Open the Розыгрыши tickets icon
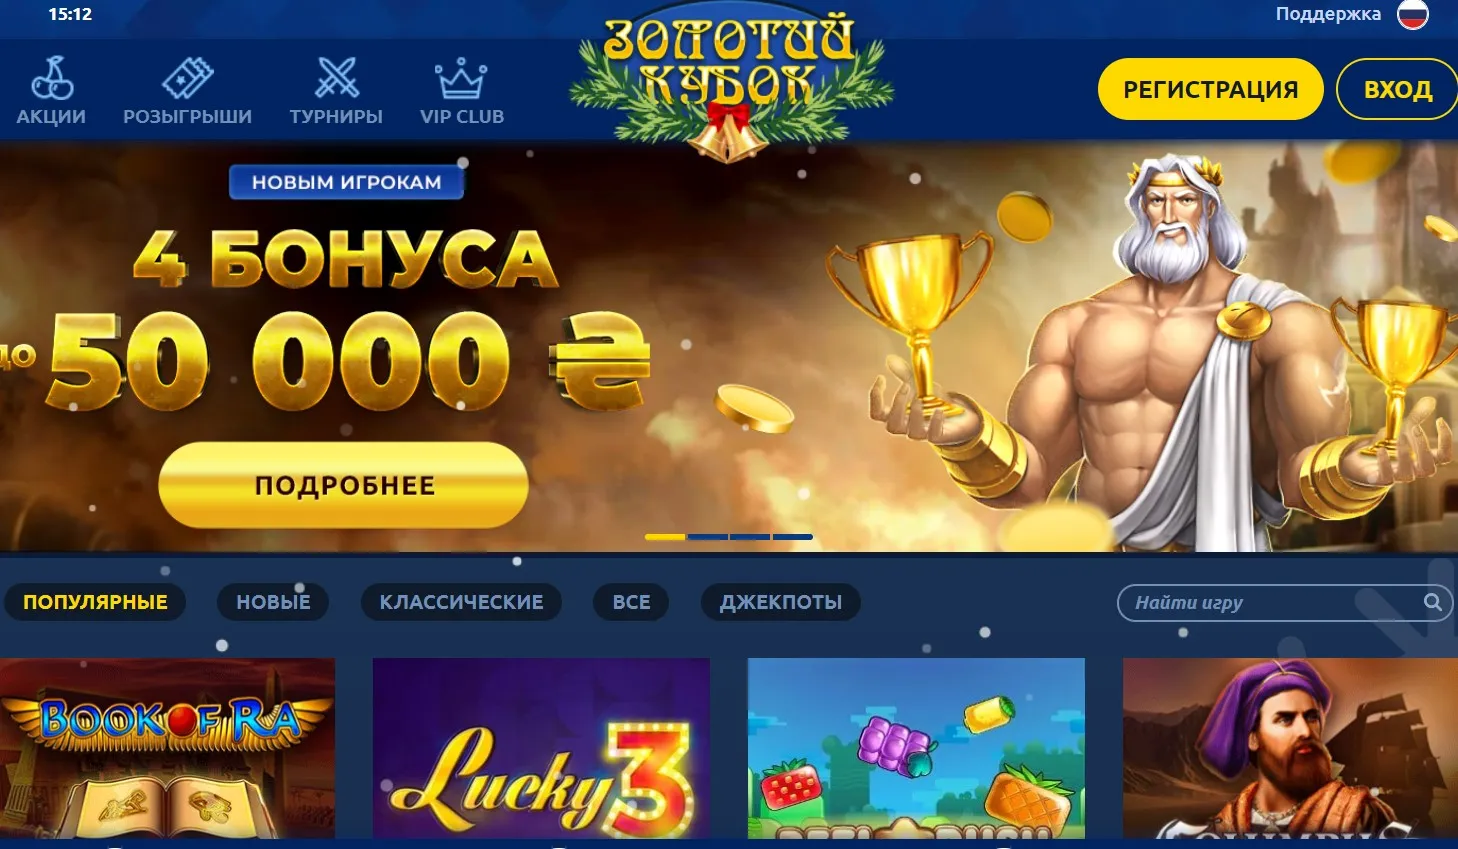 tap(188, 78)
